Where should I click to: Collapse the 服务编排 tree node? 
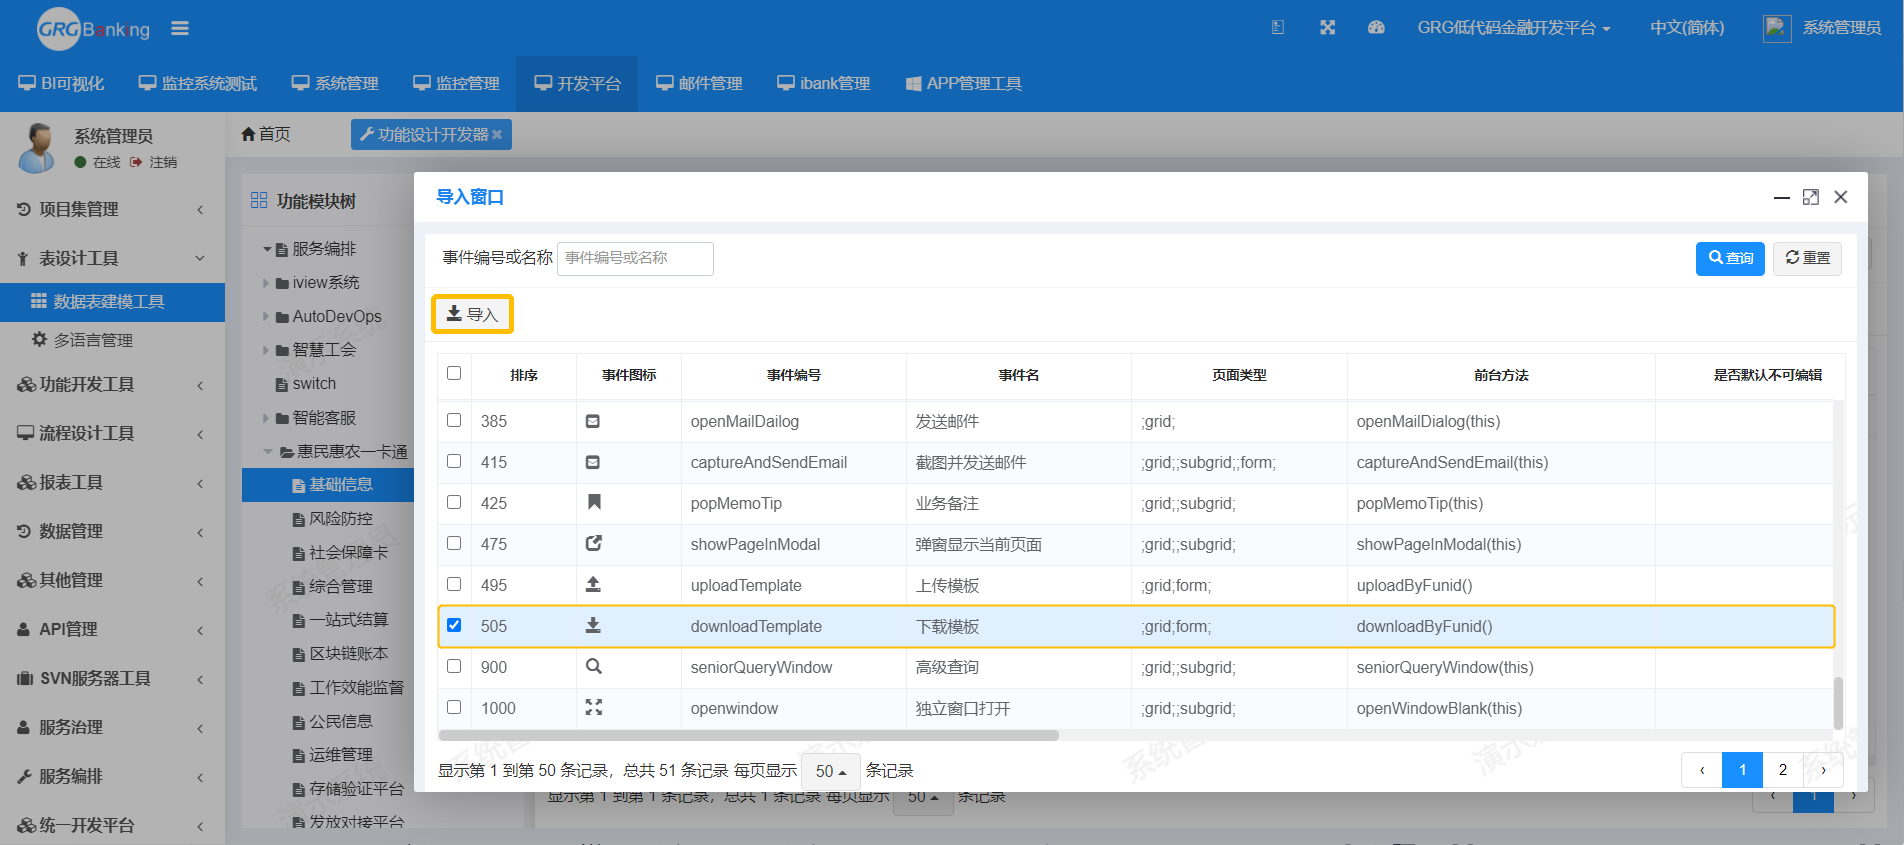(267, 249)
